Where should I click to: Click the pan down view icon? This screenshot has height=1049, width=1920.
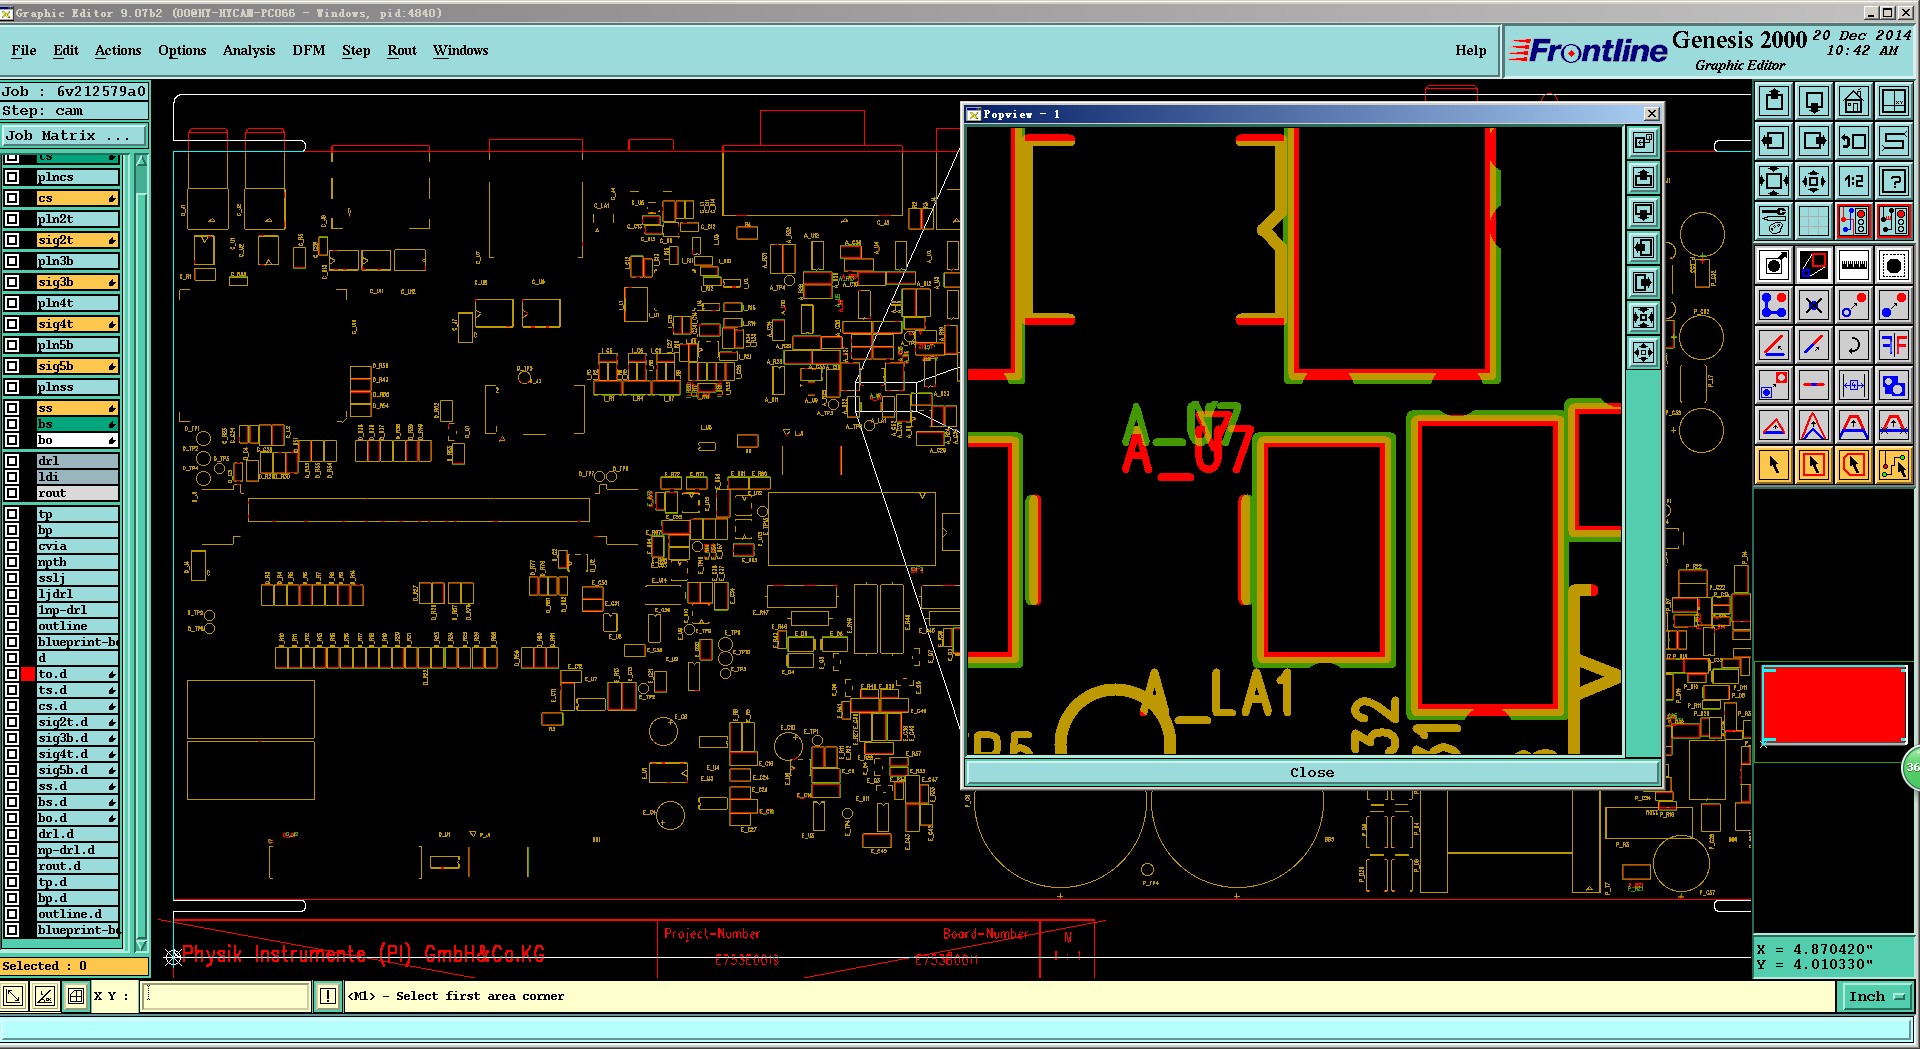coord(1814,101)
